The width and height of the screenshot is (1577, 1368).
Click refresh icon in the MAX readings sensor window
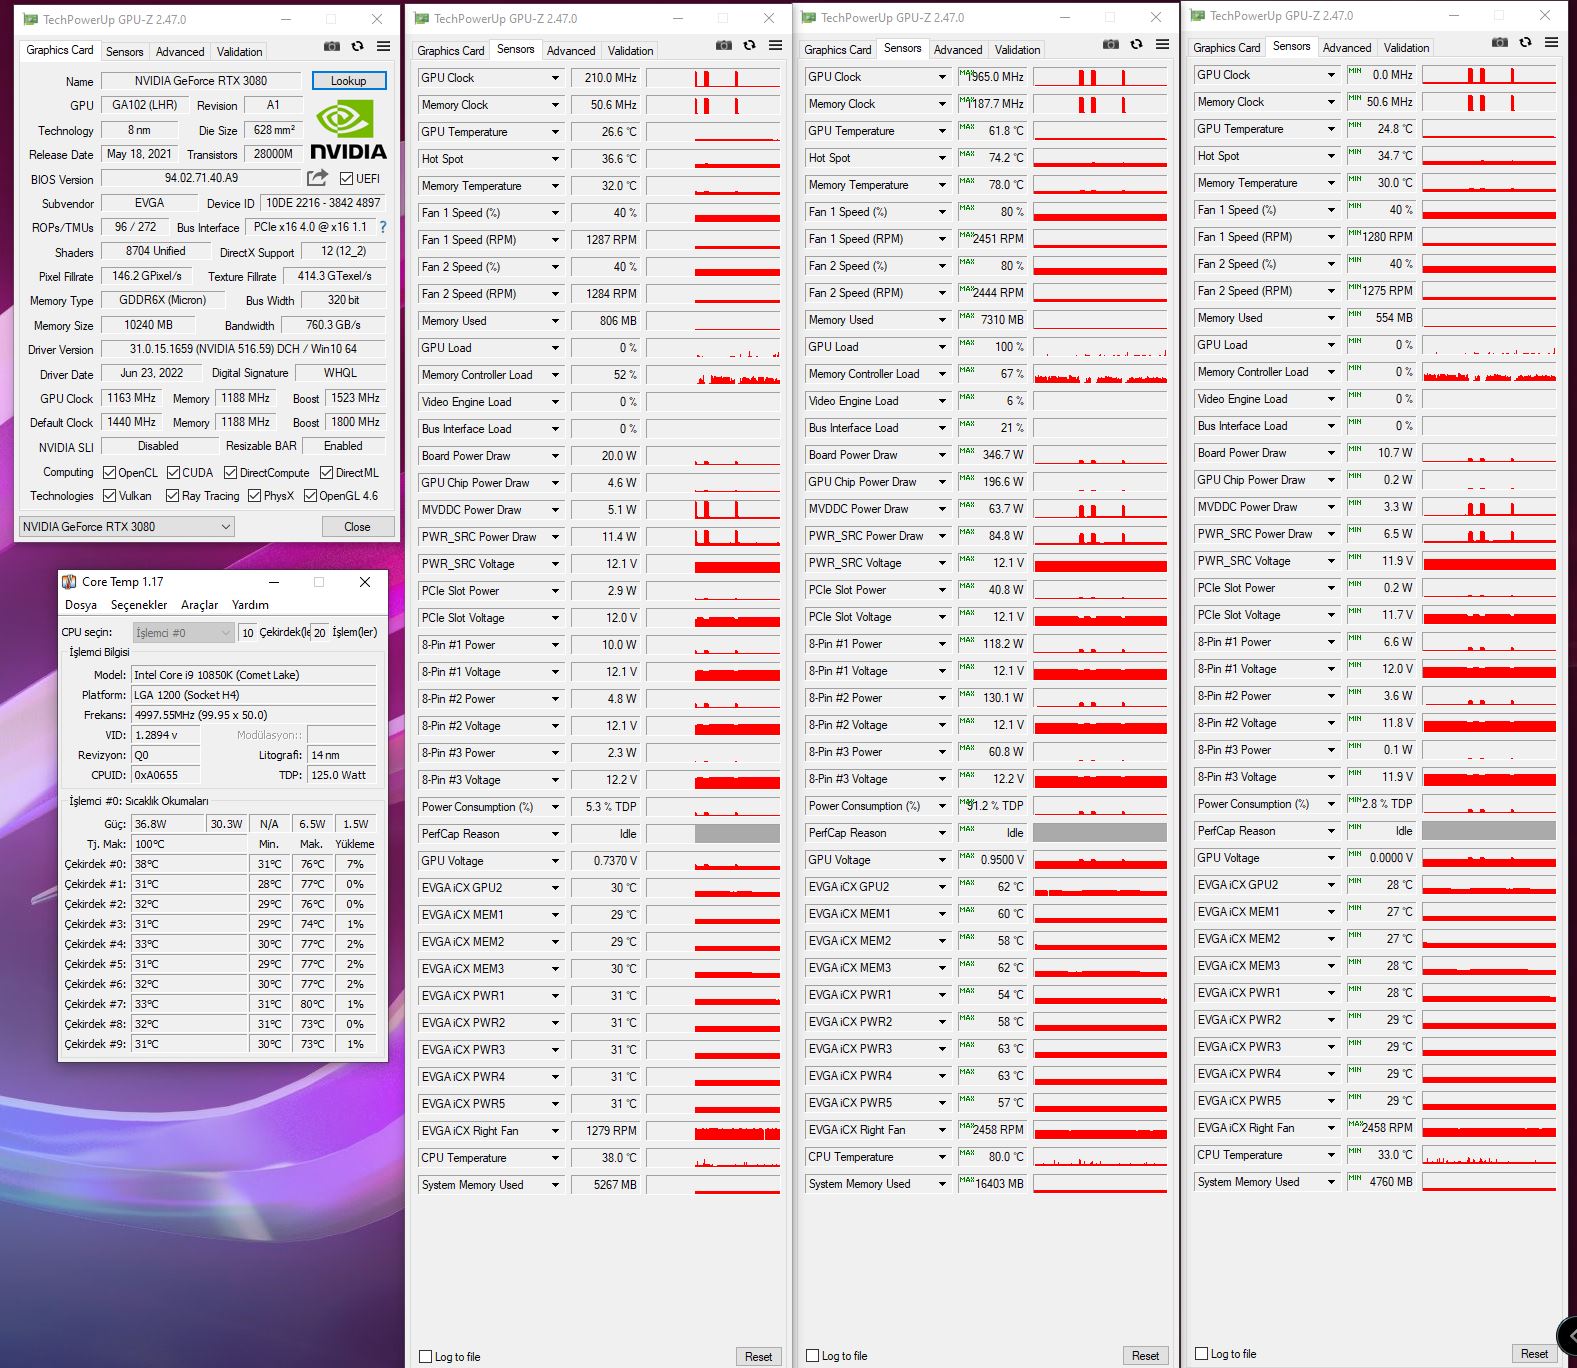1136,44
